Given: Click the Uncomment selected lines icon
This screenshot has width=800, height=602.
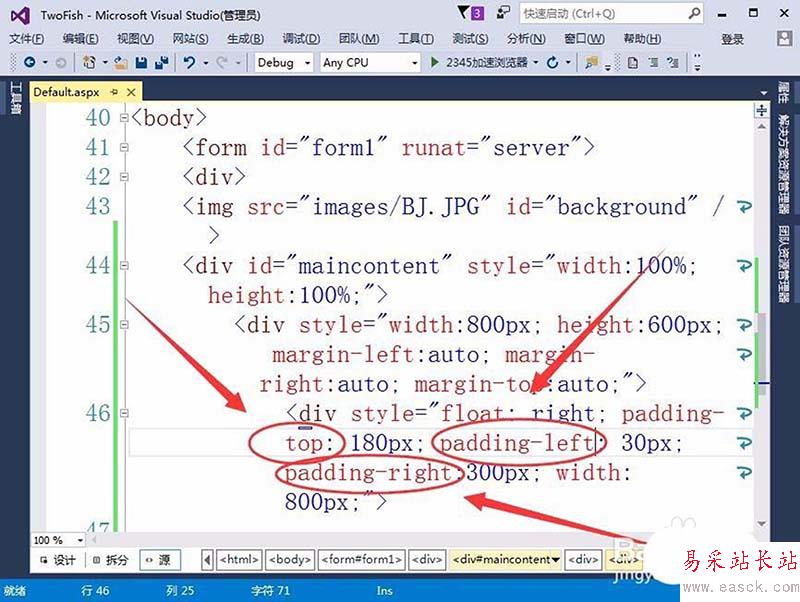Looking at the screenshot, I should 673,63.
